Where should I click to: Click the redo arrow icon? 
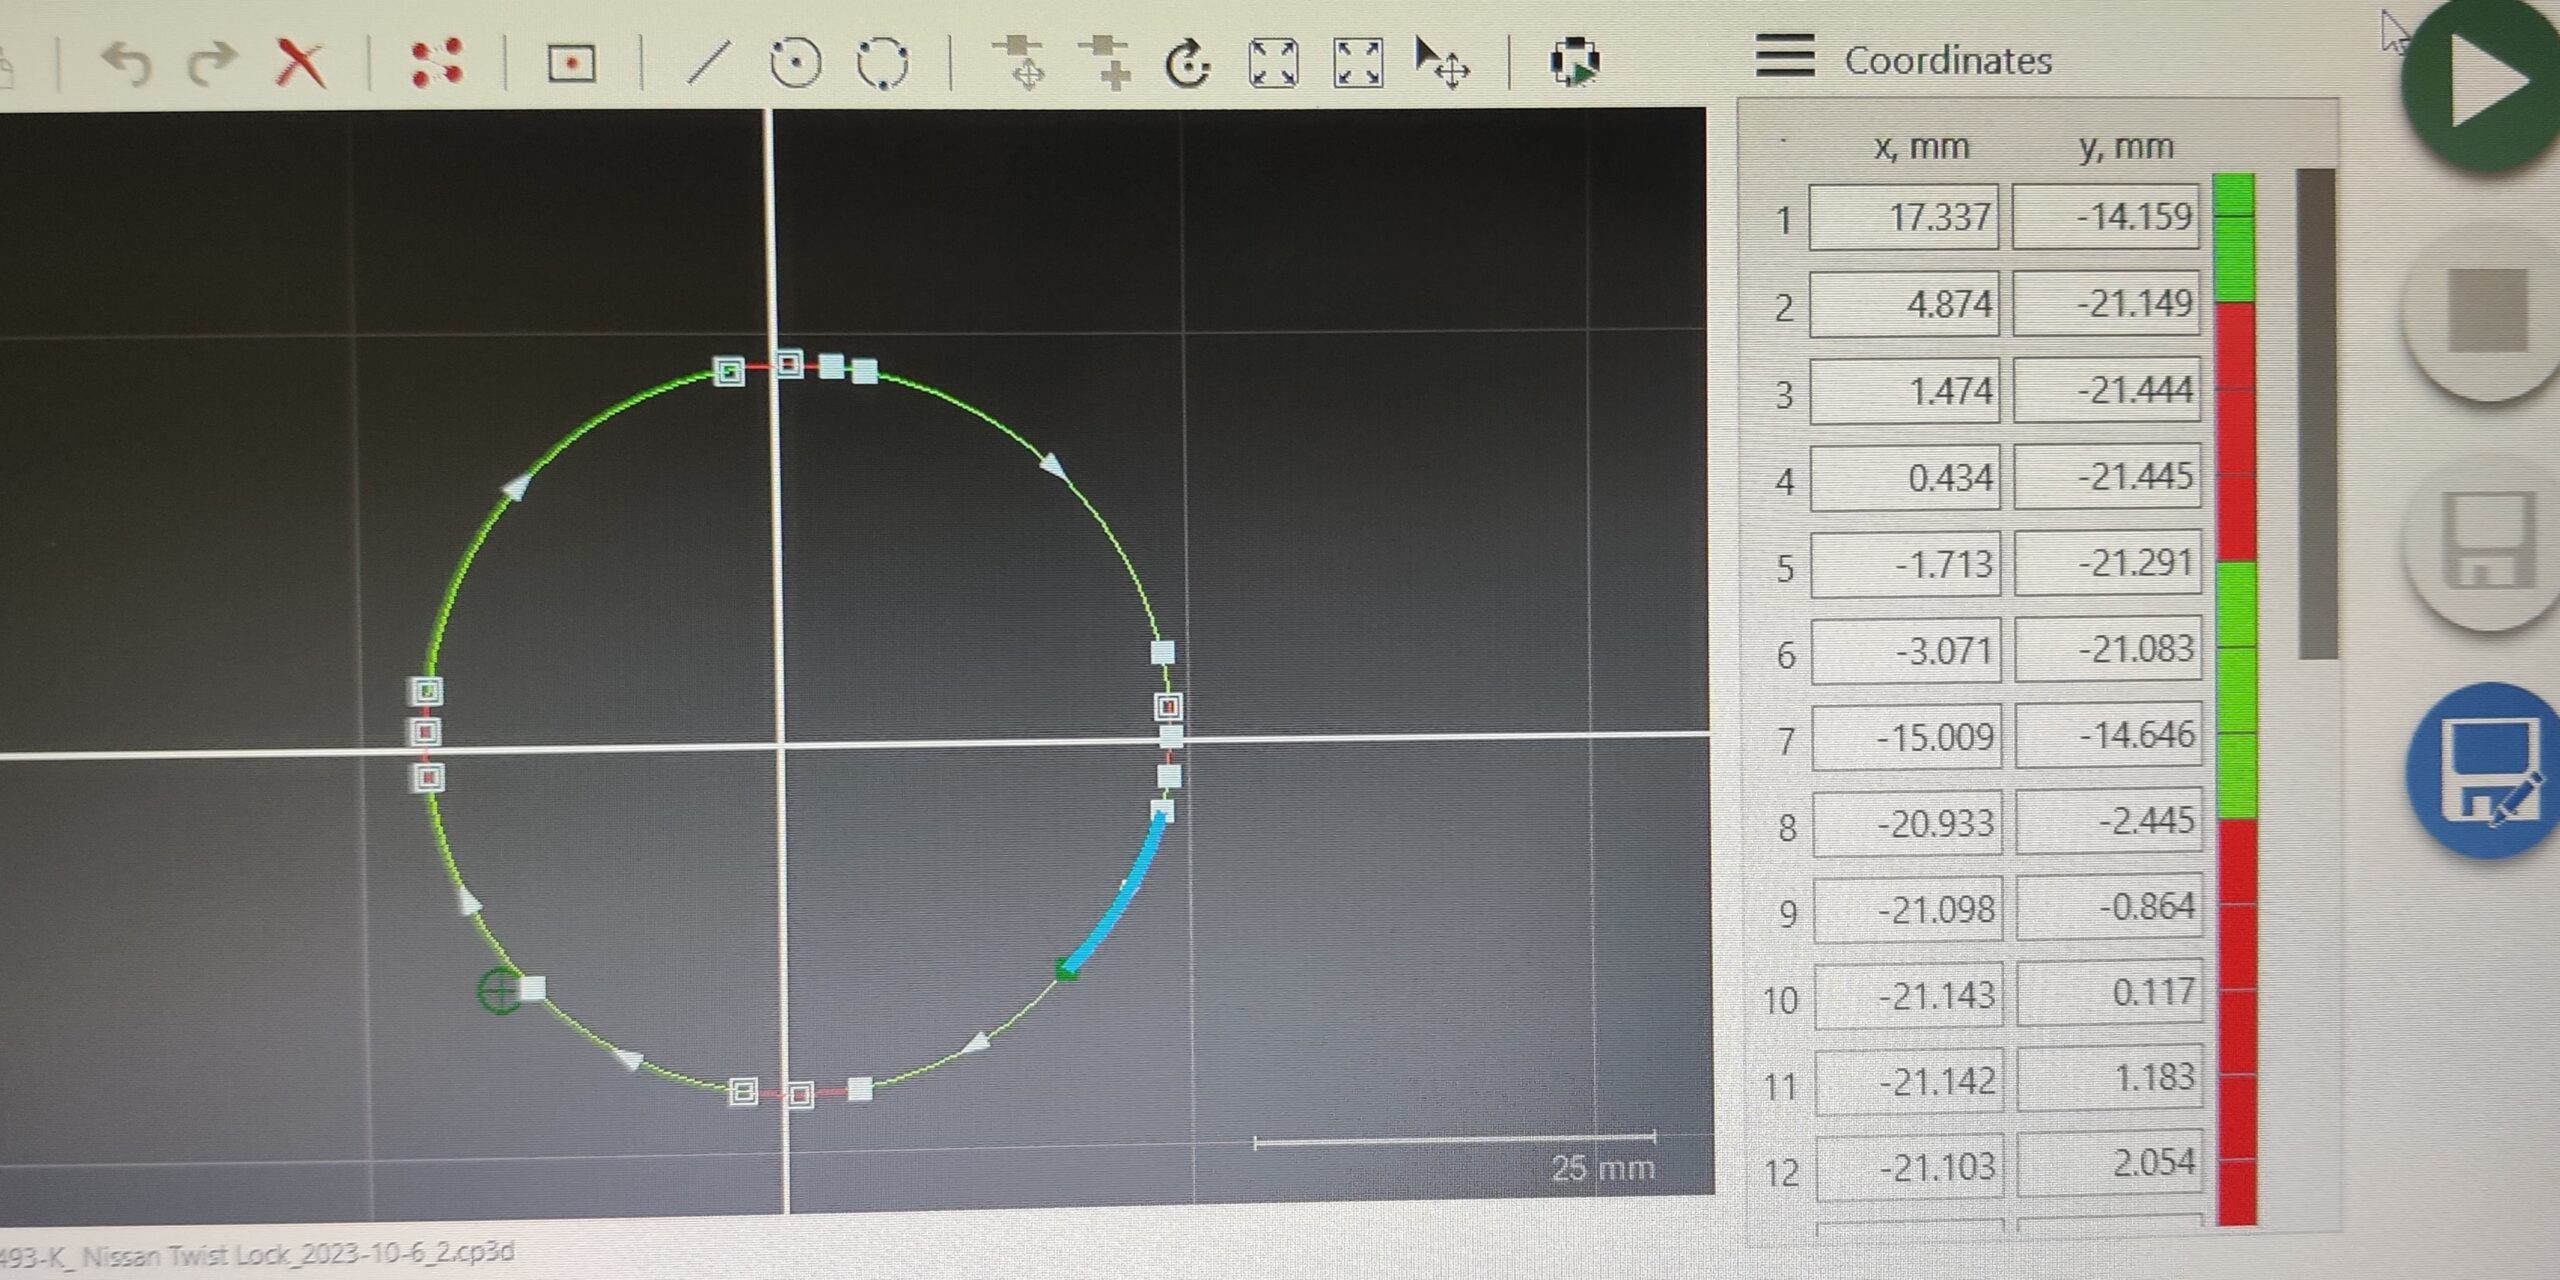pyautogui.click(x=212, y=65)
